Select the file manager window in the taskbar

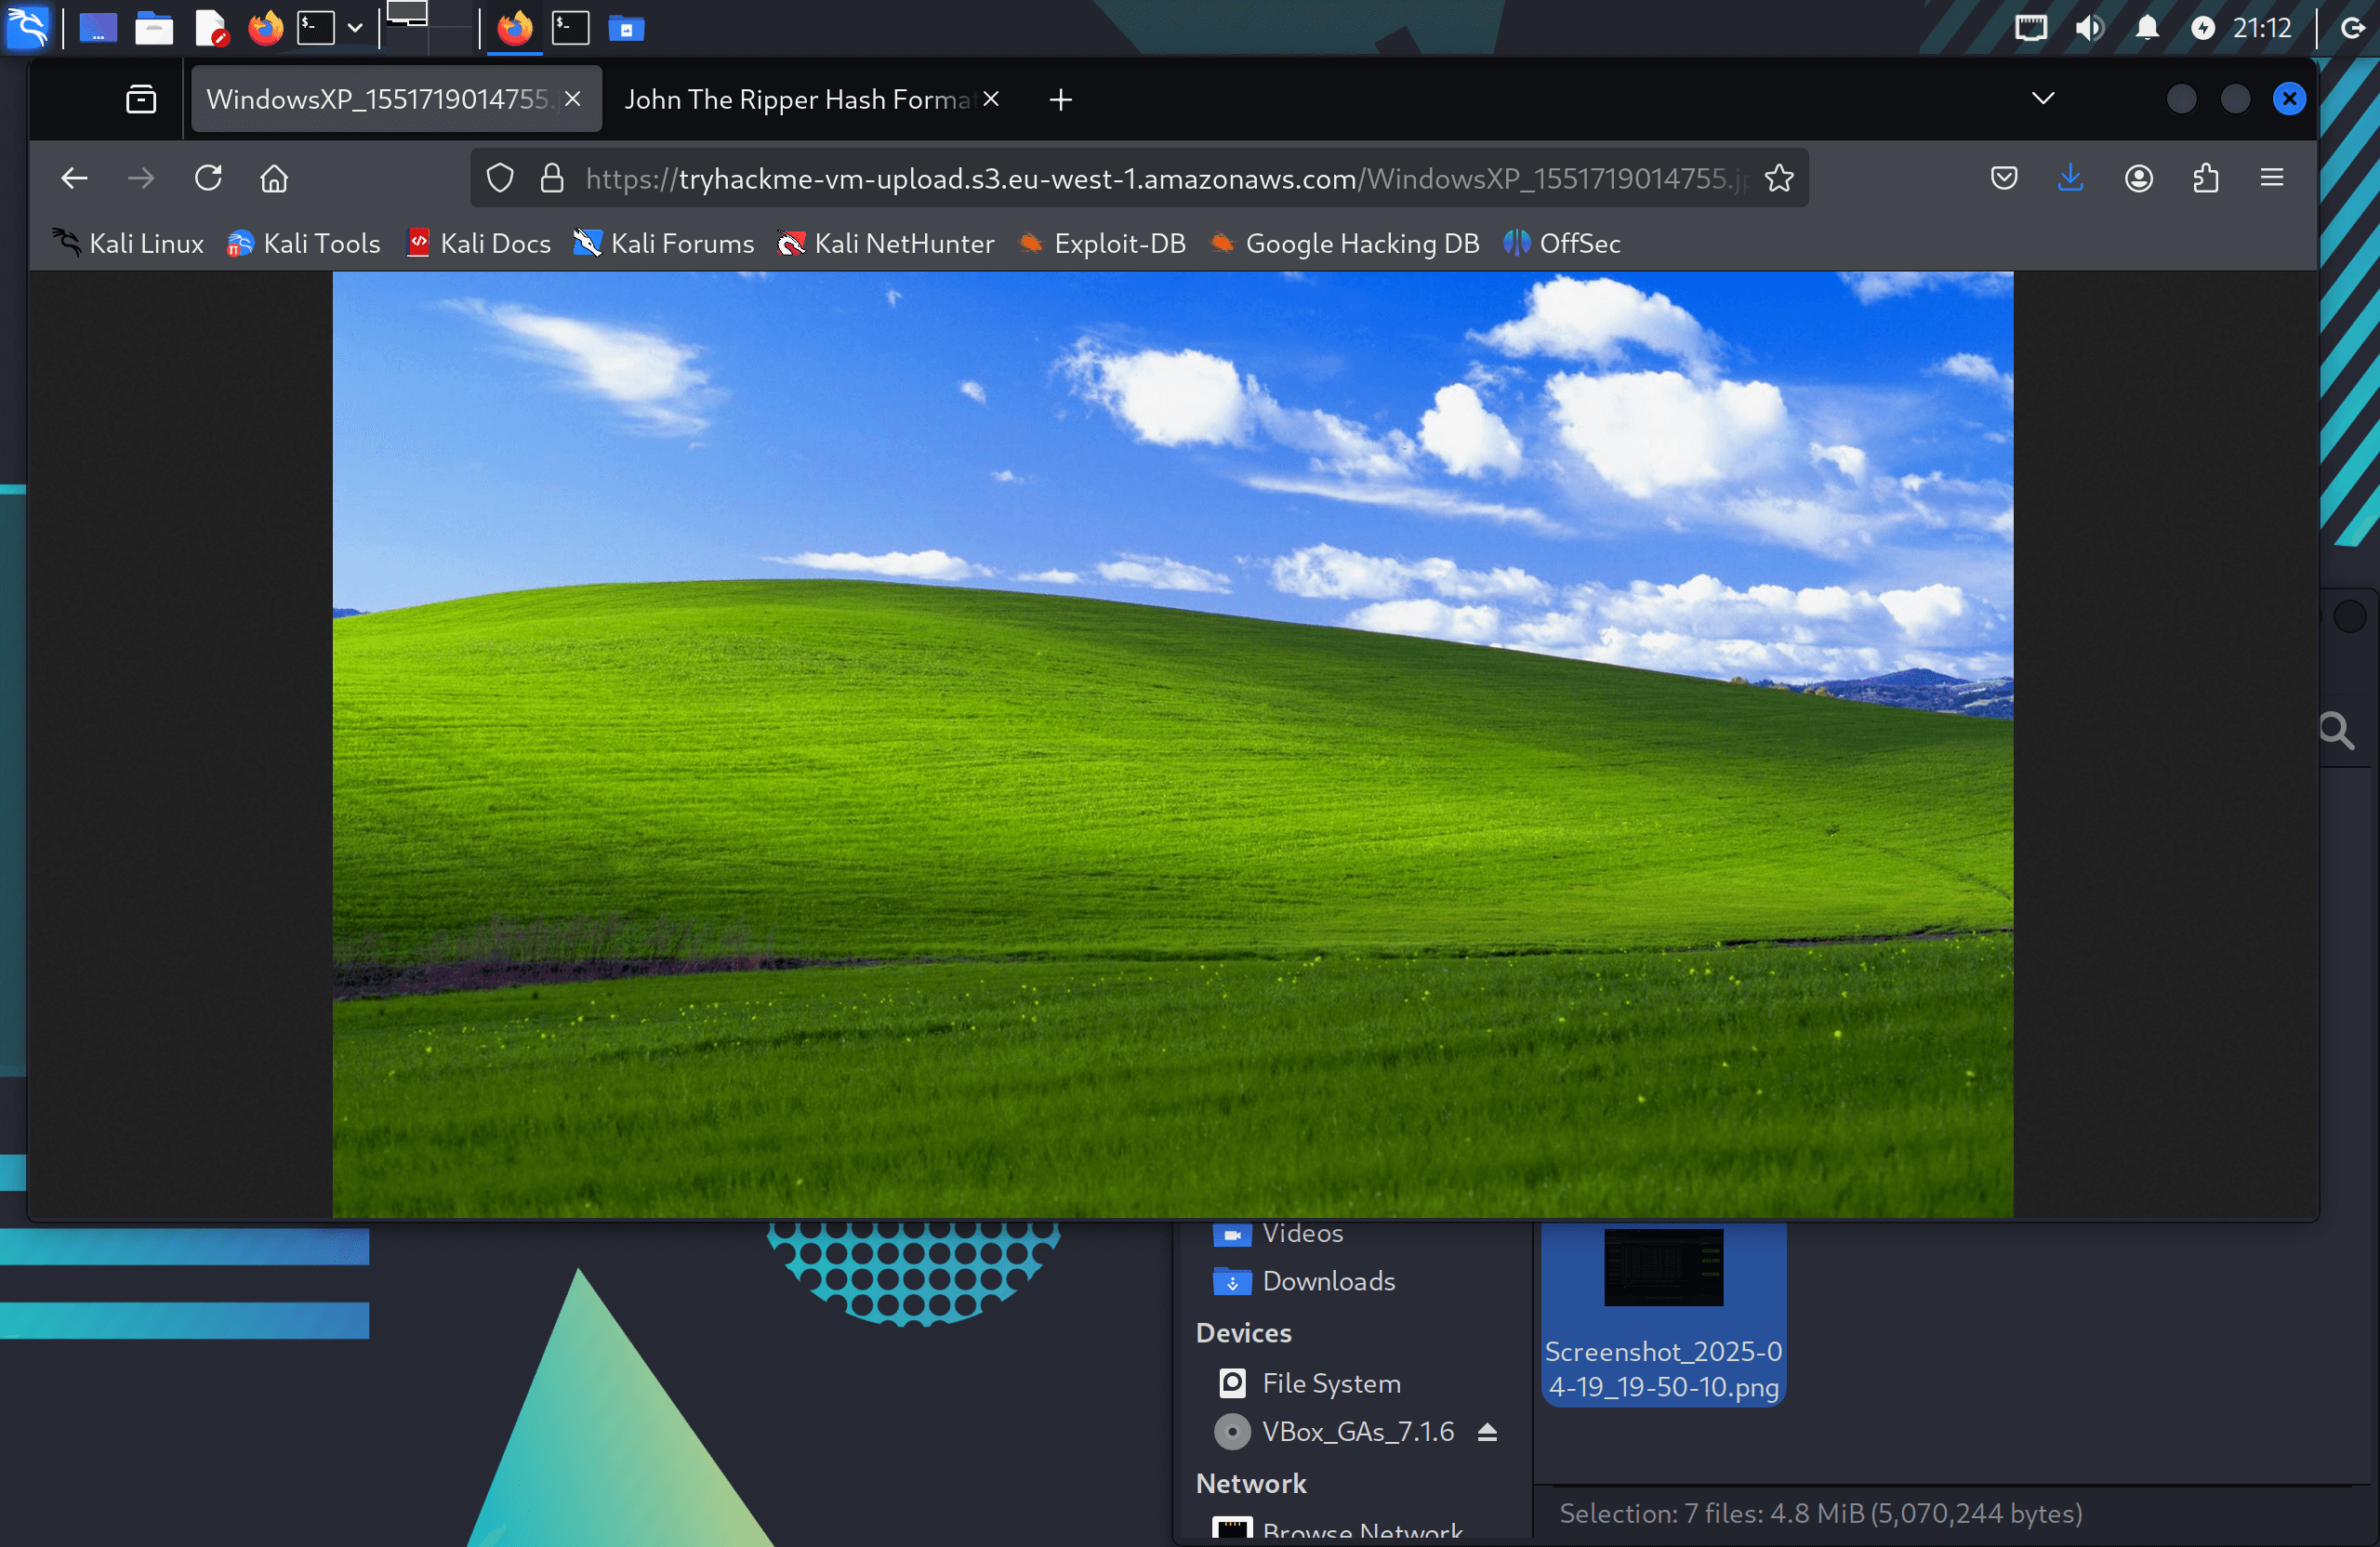click(627, 28)
